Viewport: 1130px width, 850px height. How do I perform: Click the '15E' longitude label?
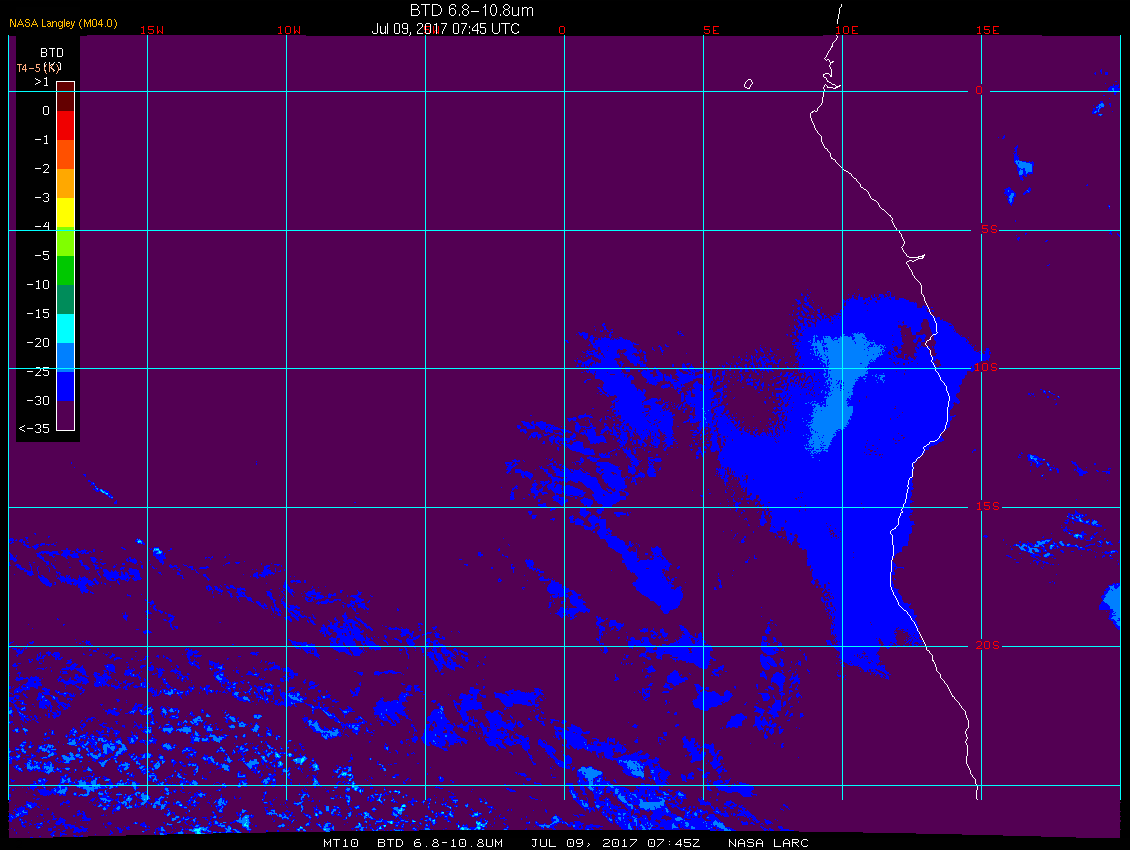988,30
